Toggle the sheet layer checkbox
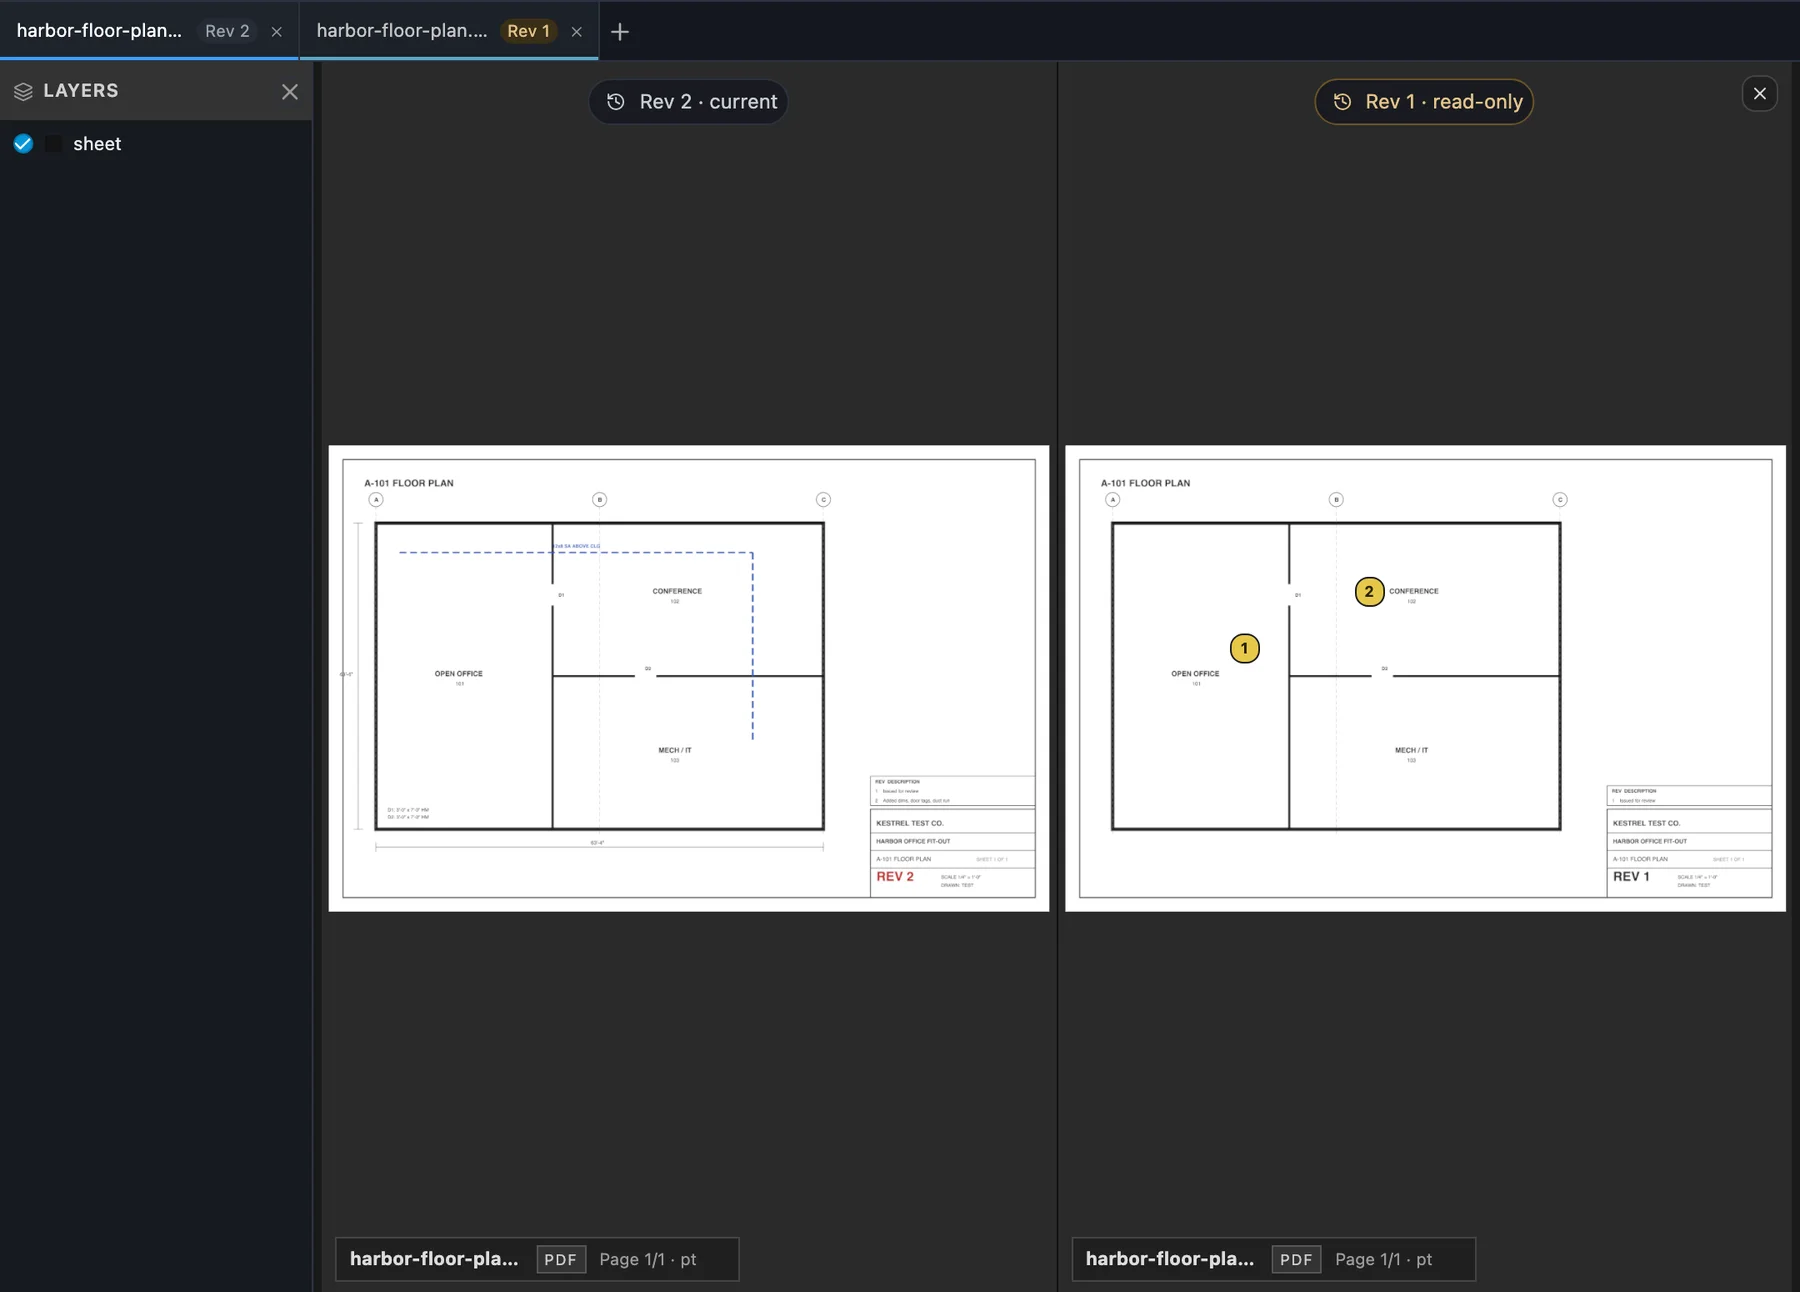 point(23,144)
